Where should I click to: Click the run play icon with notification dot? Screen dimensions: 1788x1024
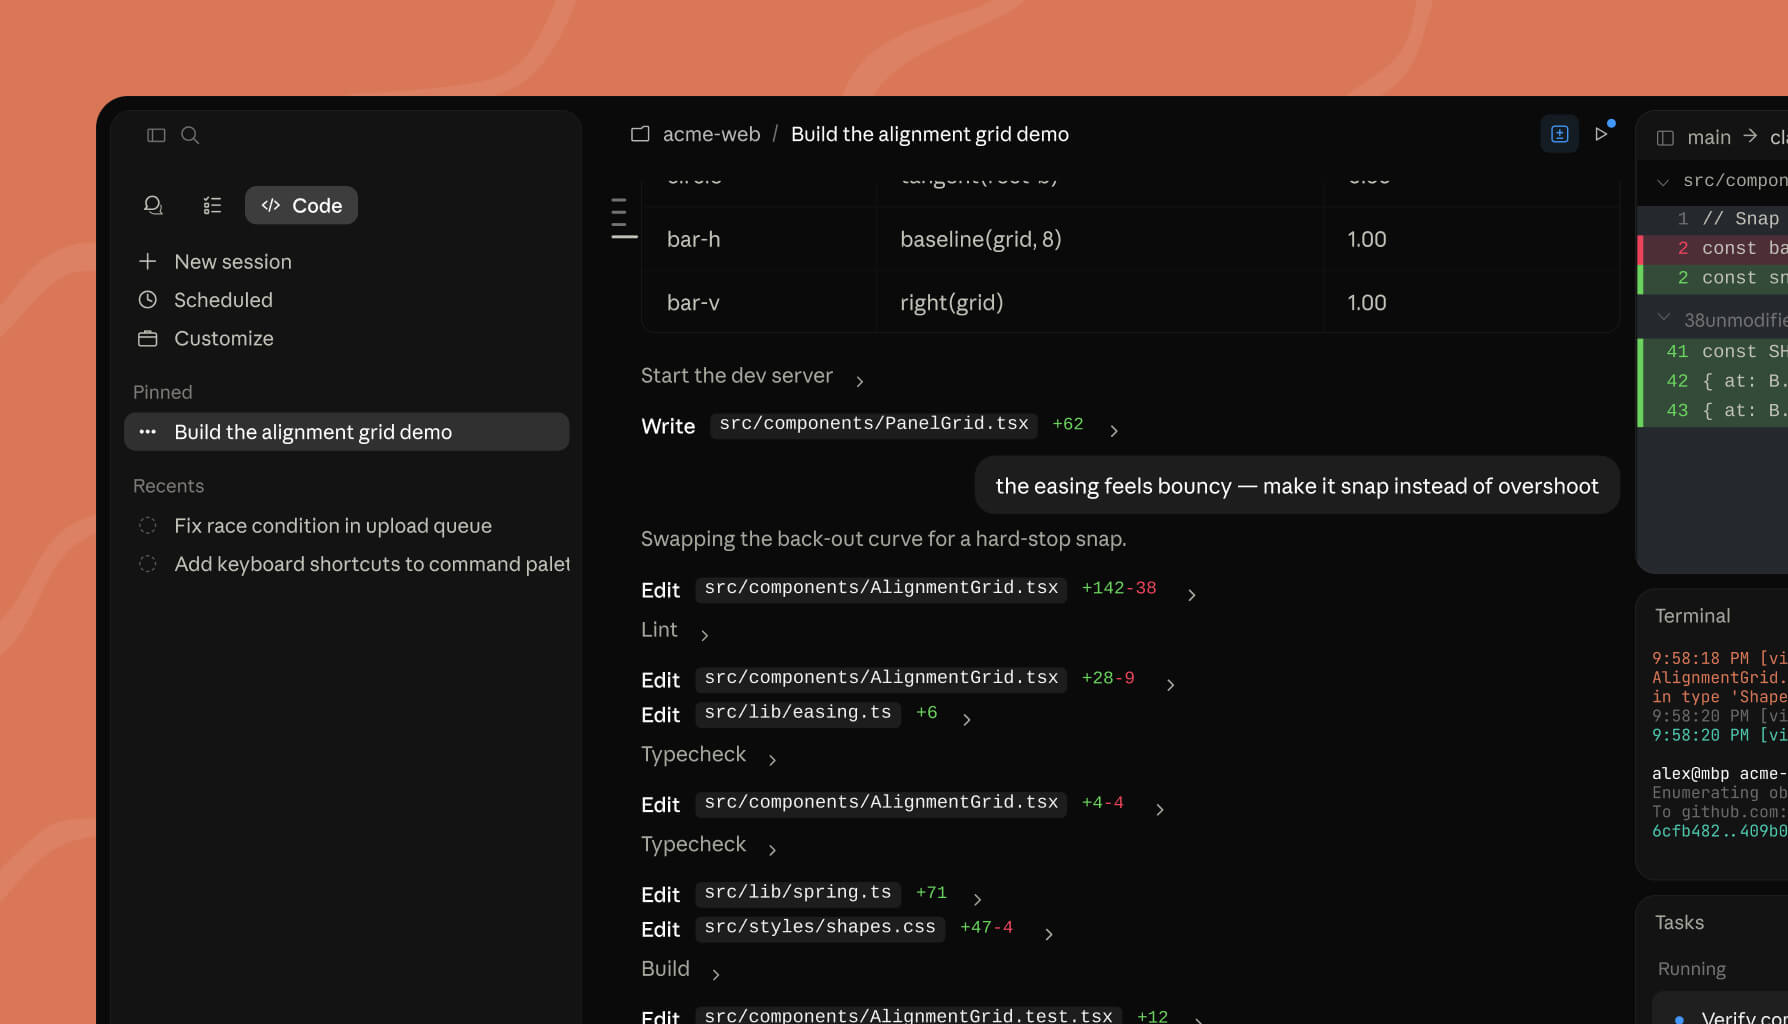click(x=1602, y=133)
